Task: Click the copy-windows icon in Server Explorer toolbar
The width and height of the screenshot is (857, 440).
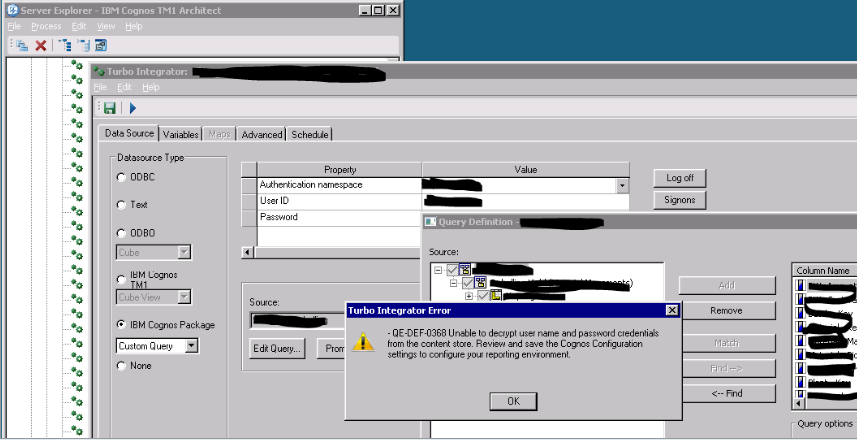Action: [x=22, y=45]
